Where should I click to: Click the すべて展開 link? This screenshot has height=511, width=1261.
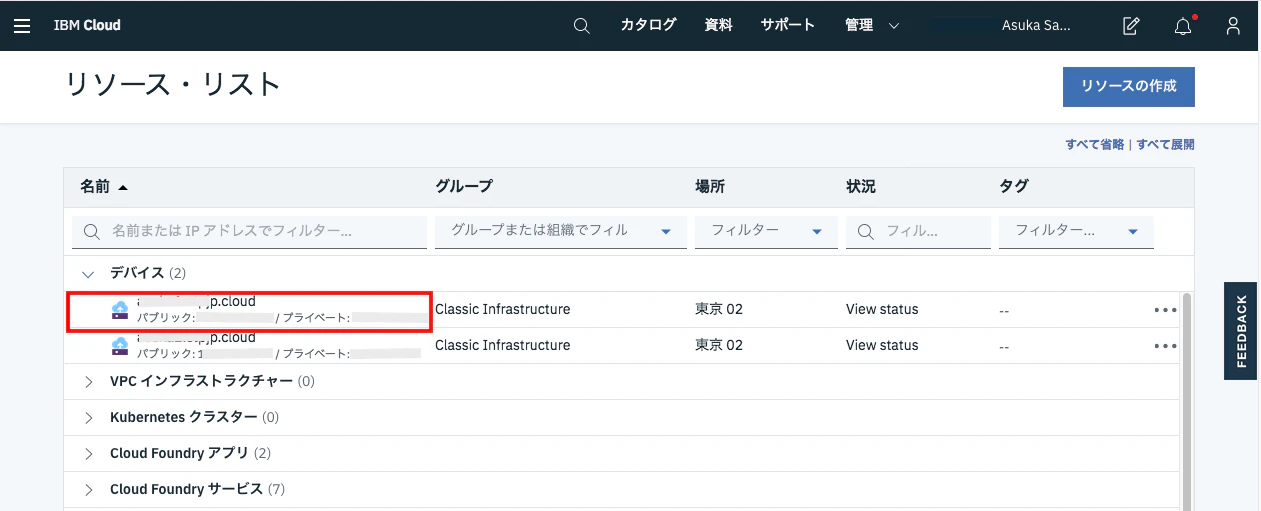click(x=1165, y=145)
